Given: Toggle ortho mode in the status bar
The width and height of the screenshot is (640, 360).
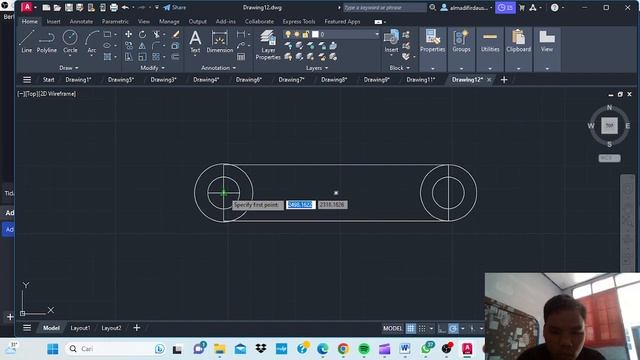Looking at the screenshot, I should click(x=442, y=328).
